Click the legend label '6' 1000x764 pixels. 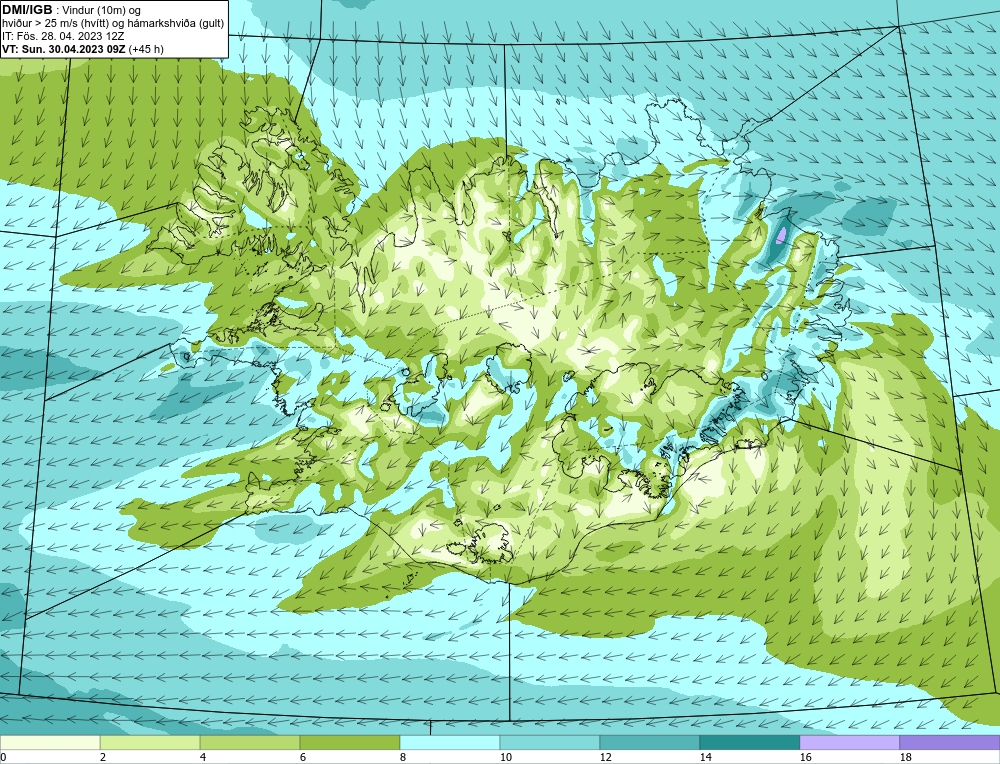coord(303,757)
